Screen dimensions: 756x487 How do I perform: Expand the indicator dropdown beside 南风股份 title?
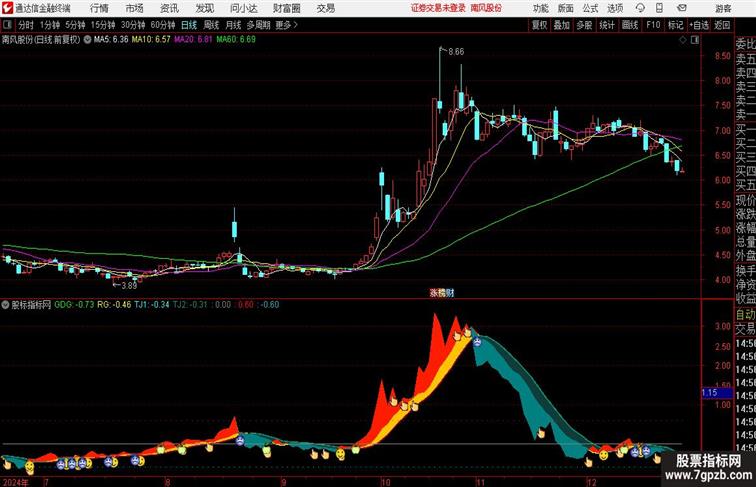click(87, 40)
